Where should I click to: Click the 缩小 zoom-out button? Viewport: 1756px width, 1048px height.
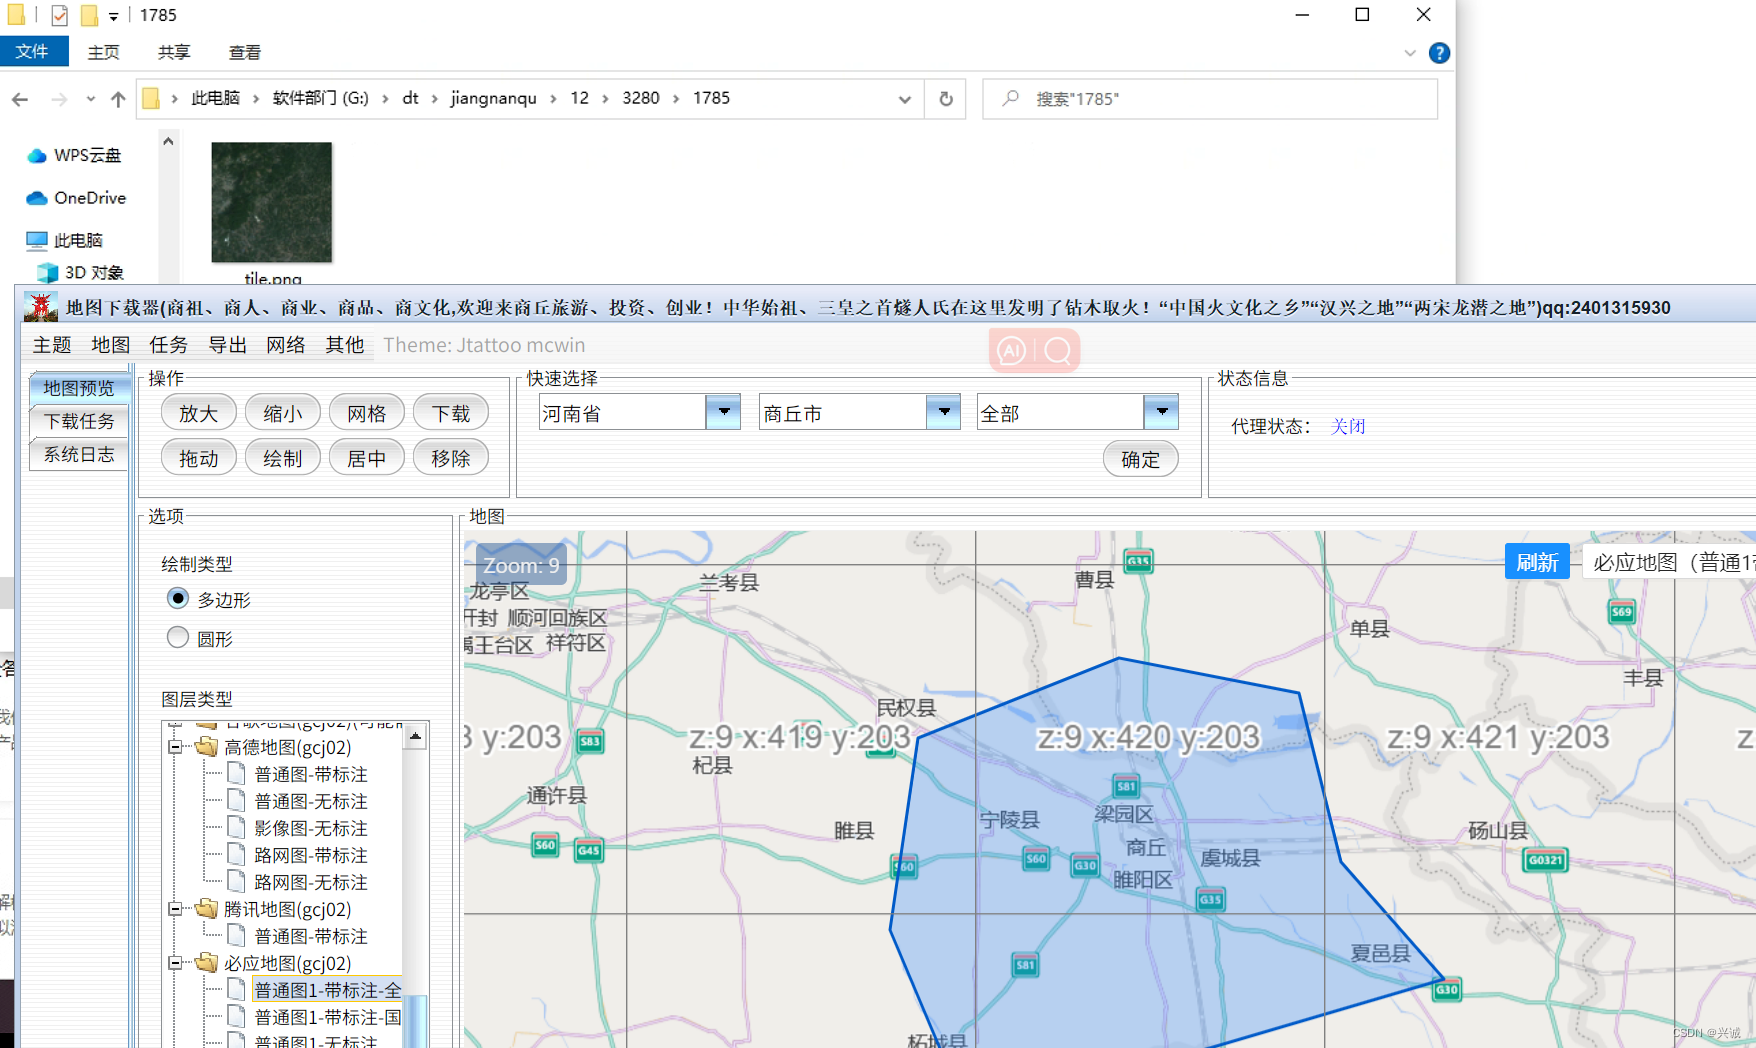click(283, 413)
